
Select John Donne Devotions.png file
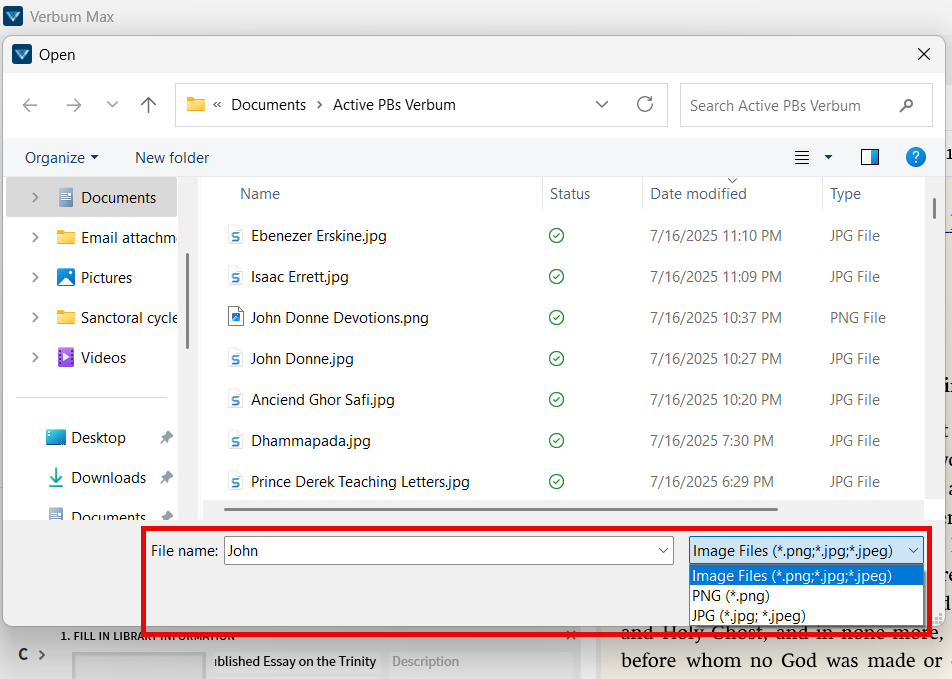pos(339,318)
